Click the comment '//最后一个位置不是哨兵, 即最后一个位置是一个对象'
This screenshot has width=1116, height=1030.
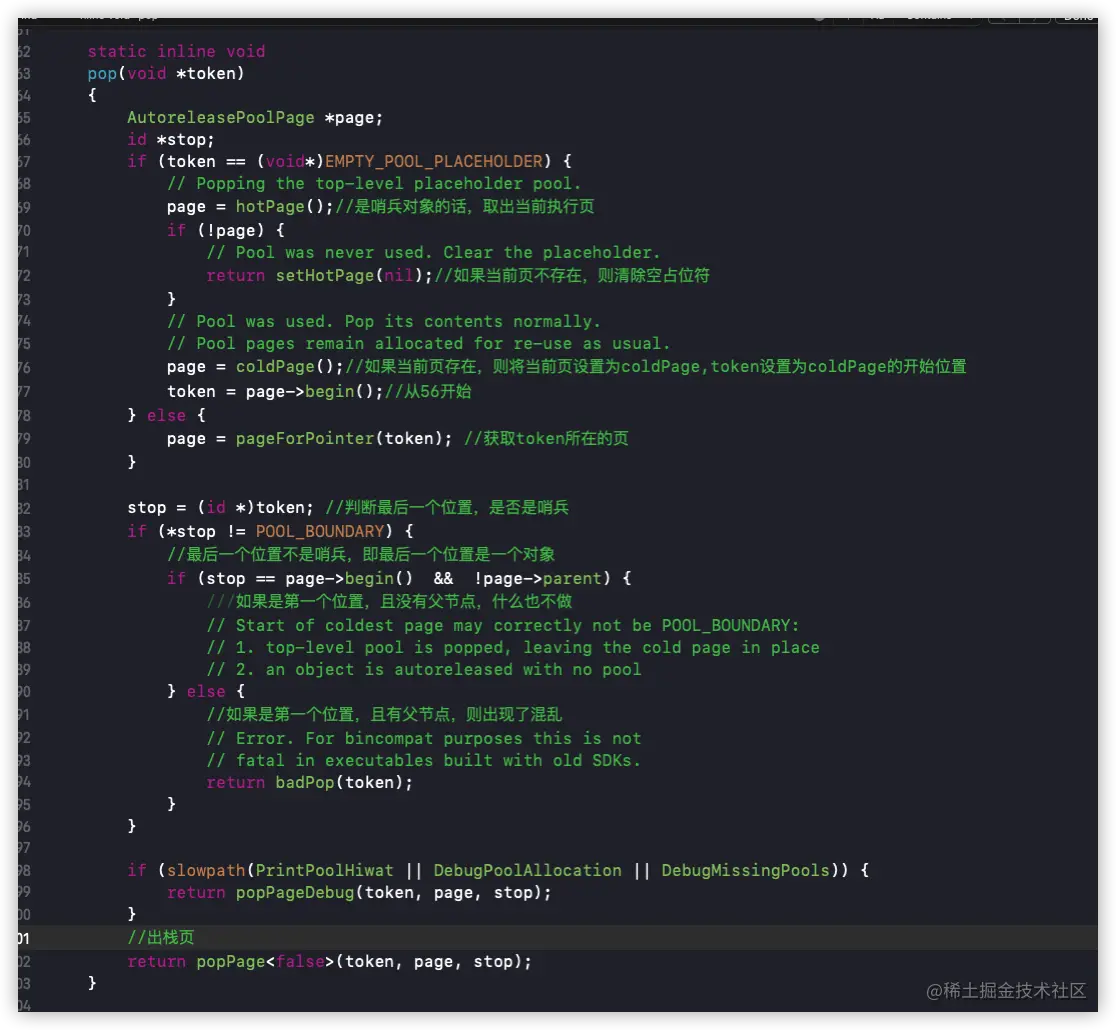tap(361, 555)
